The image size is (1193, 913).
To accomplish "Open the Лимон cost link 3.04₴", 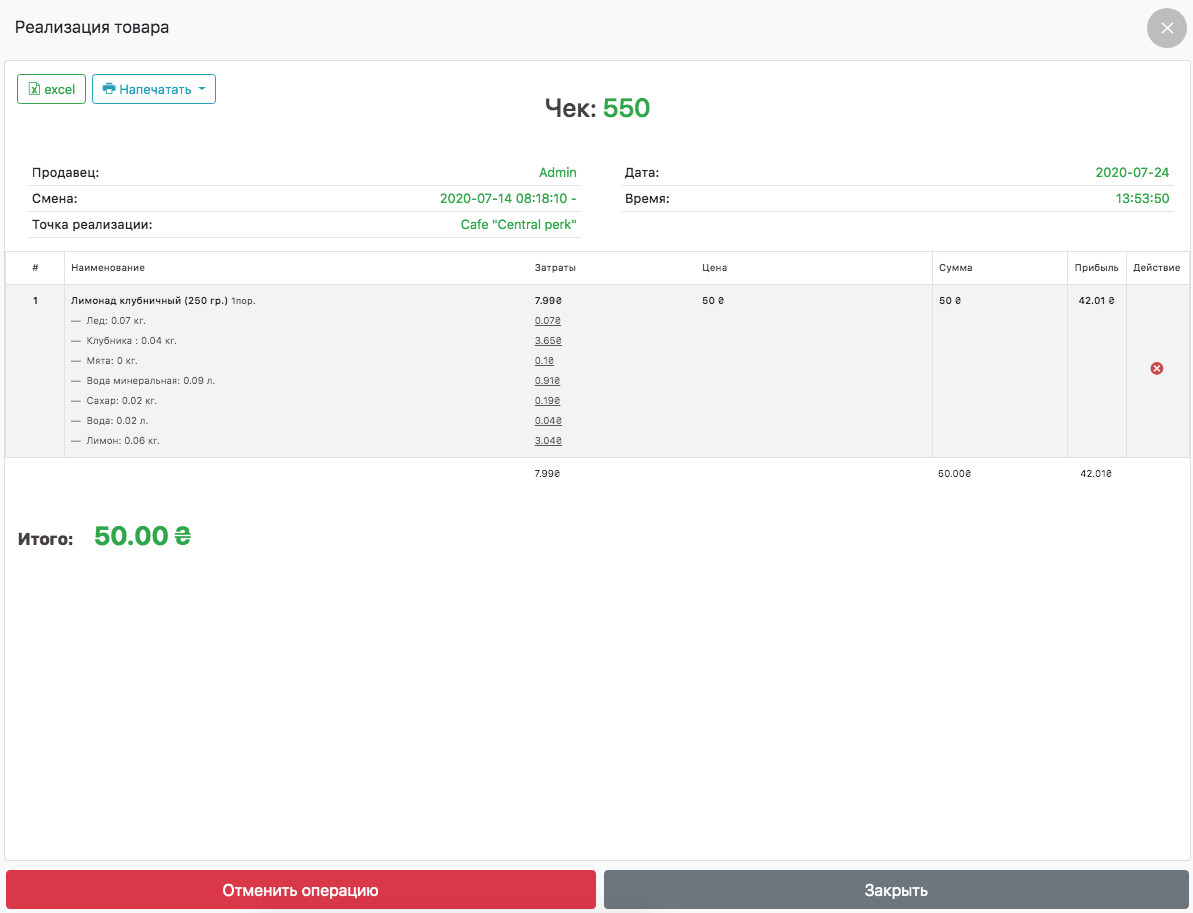I will 547,441.
